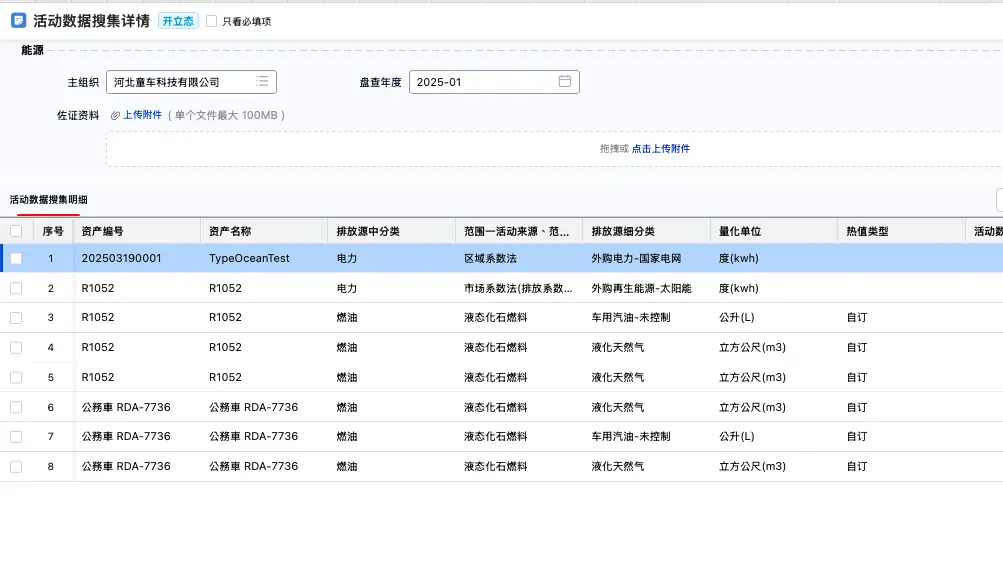Click the document icon beside 活动数据搜集详情 title
Viewport: 1003px width, 564px height.
pyautogui.click(x=18, y=21)
